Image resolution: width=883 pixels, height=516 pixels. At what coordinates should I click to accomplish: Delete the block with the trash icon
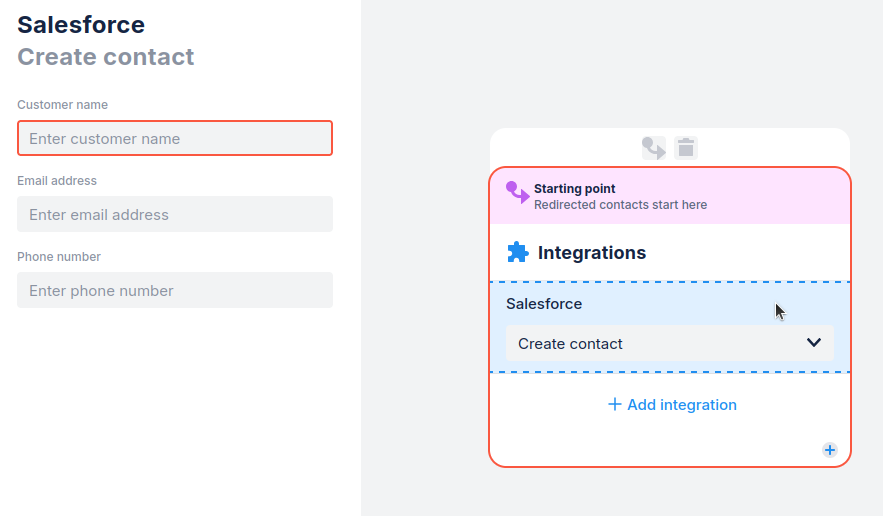pyautogui.click(x=686, y=148)
